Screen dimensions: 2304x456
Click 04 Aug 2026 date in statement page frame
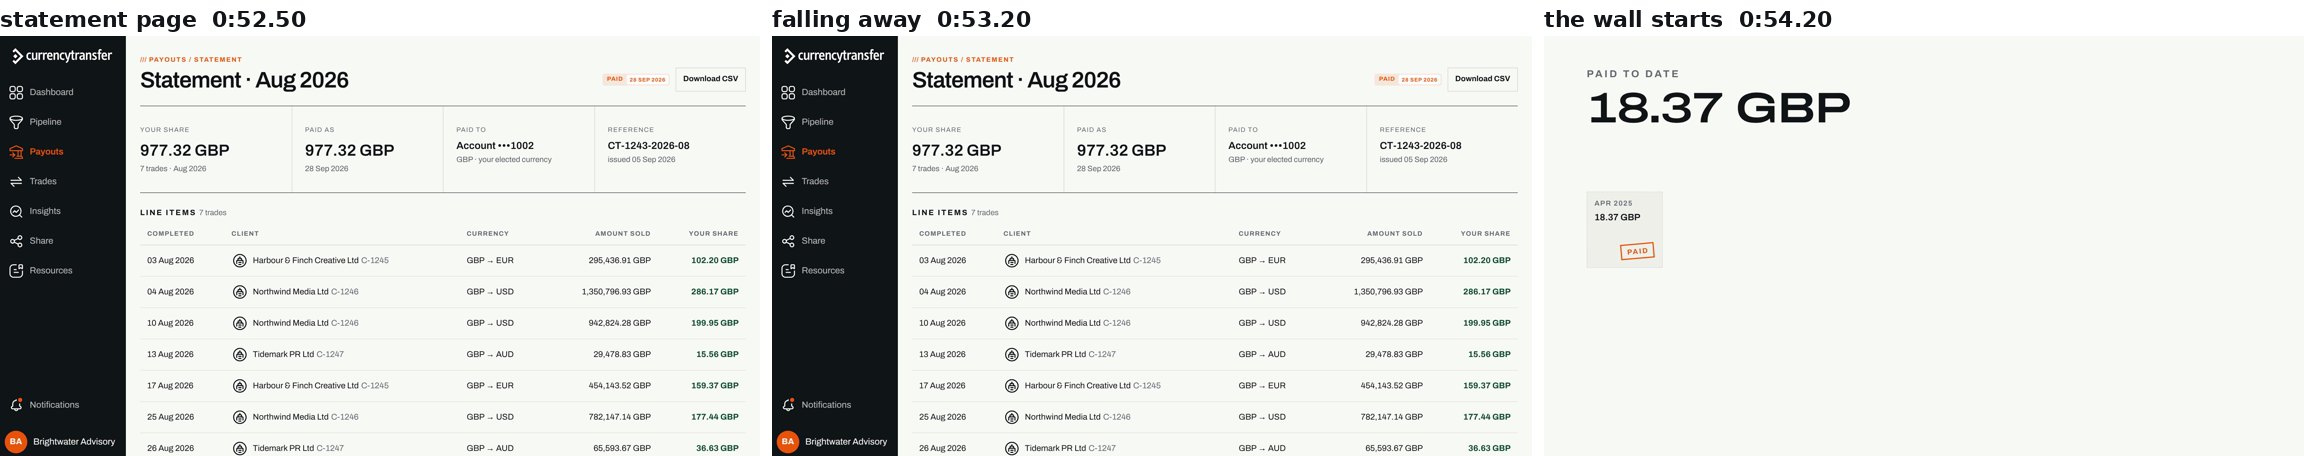point(170,292)
